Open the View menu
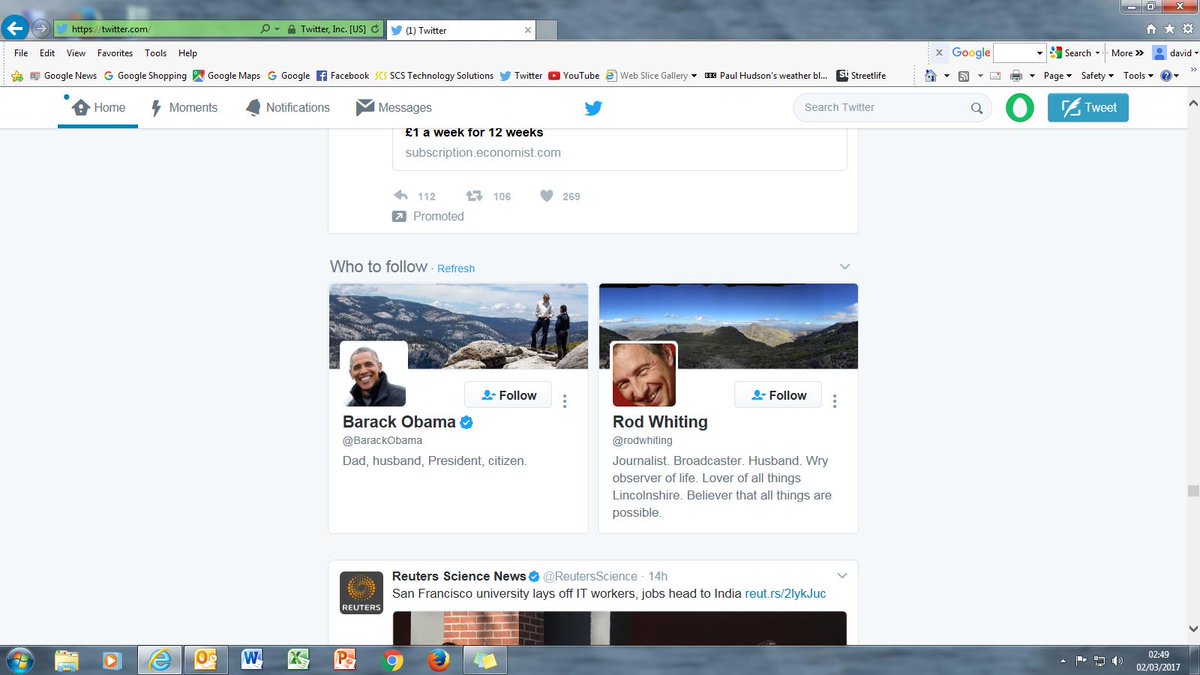Viewport: 1200px width, 675px height. (76, 53)
